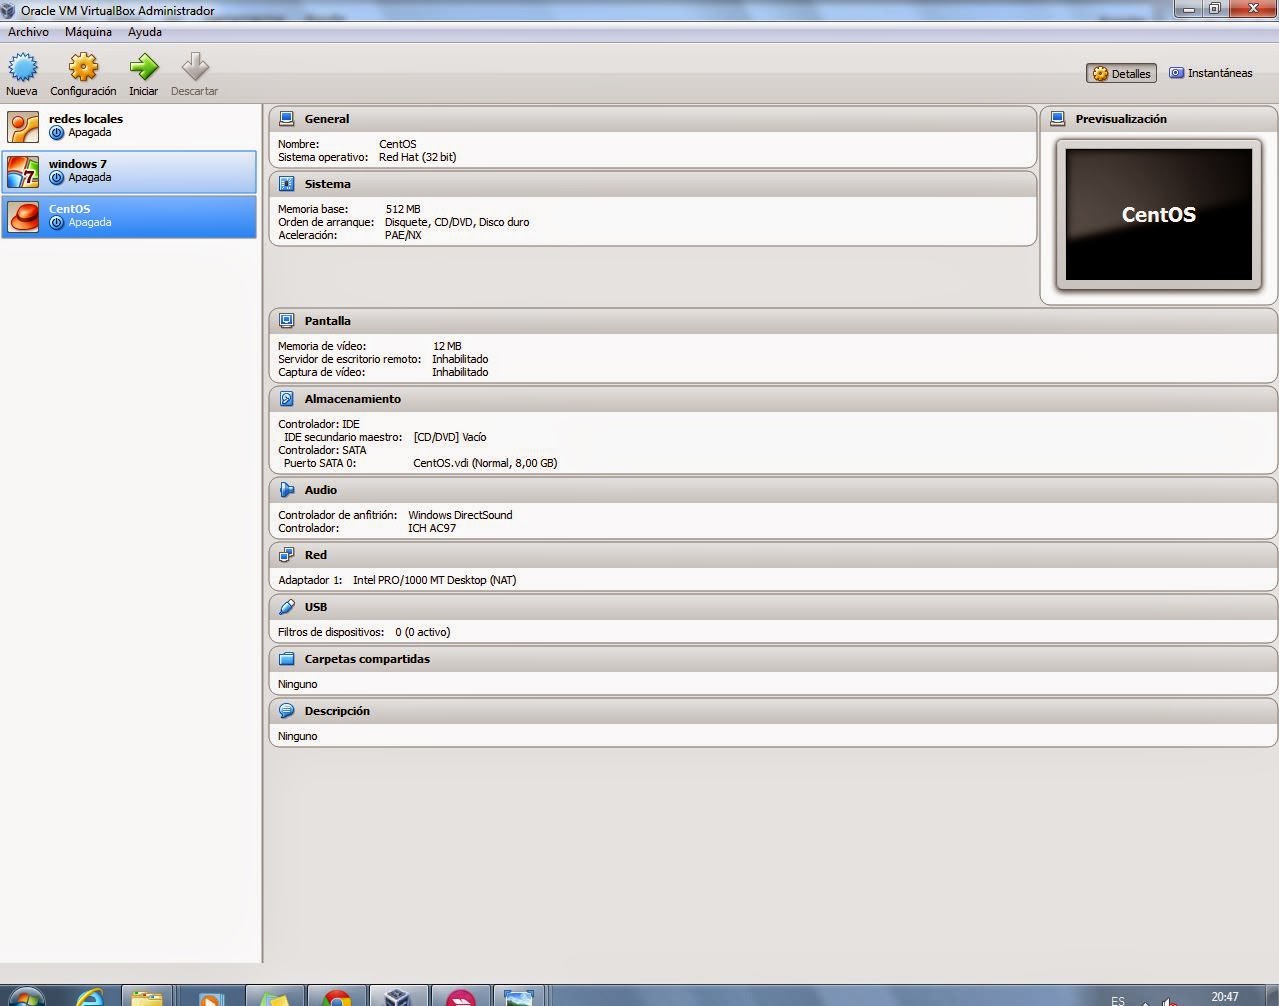Click the Descripción speech bubble icon
Viewport: 1279px width, 1006px height.
(x=287, y=711)
